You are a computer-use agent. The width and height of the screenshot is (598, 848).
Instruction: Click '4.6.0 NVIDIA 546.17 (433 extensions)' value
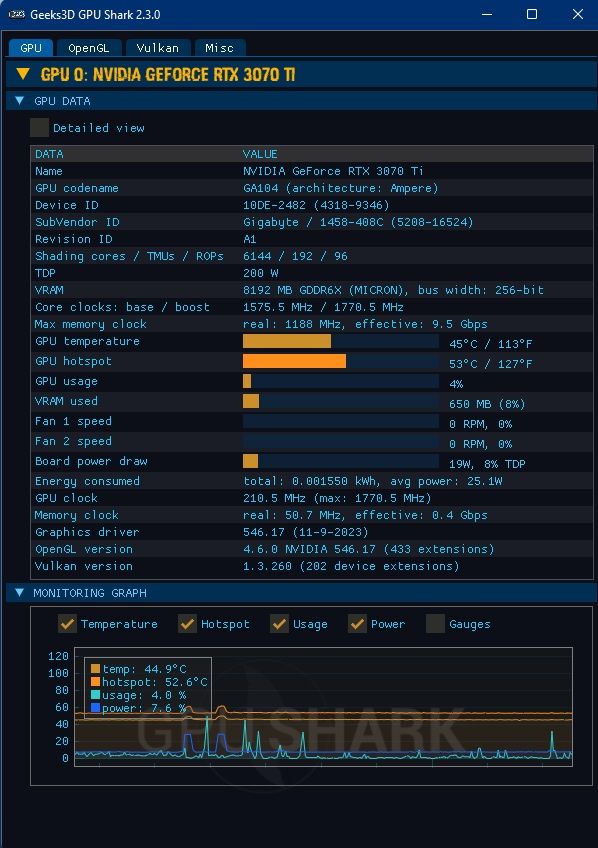tap(368, 549)
